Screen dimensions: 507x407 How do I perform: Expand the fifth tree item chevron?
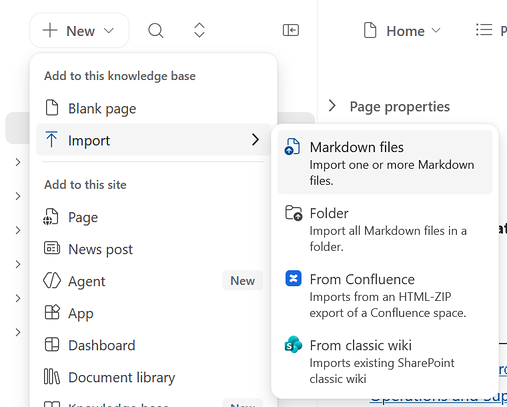tap(18, 298)
